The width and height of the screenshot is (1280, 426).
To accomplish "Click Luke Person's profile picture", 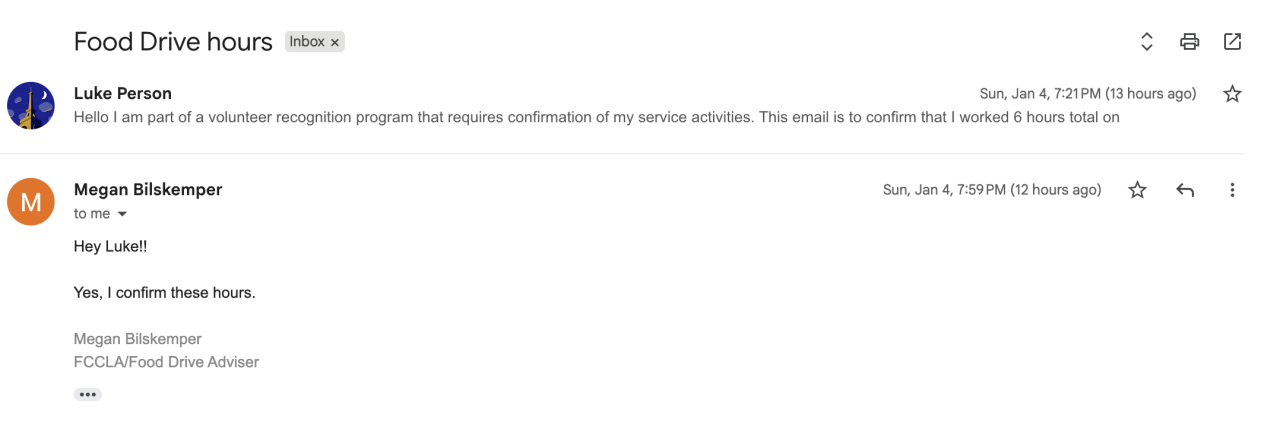I will point(31,106).
